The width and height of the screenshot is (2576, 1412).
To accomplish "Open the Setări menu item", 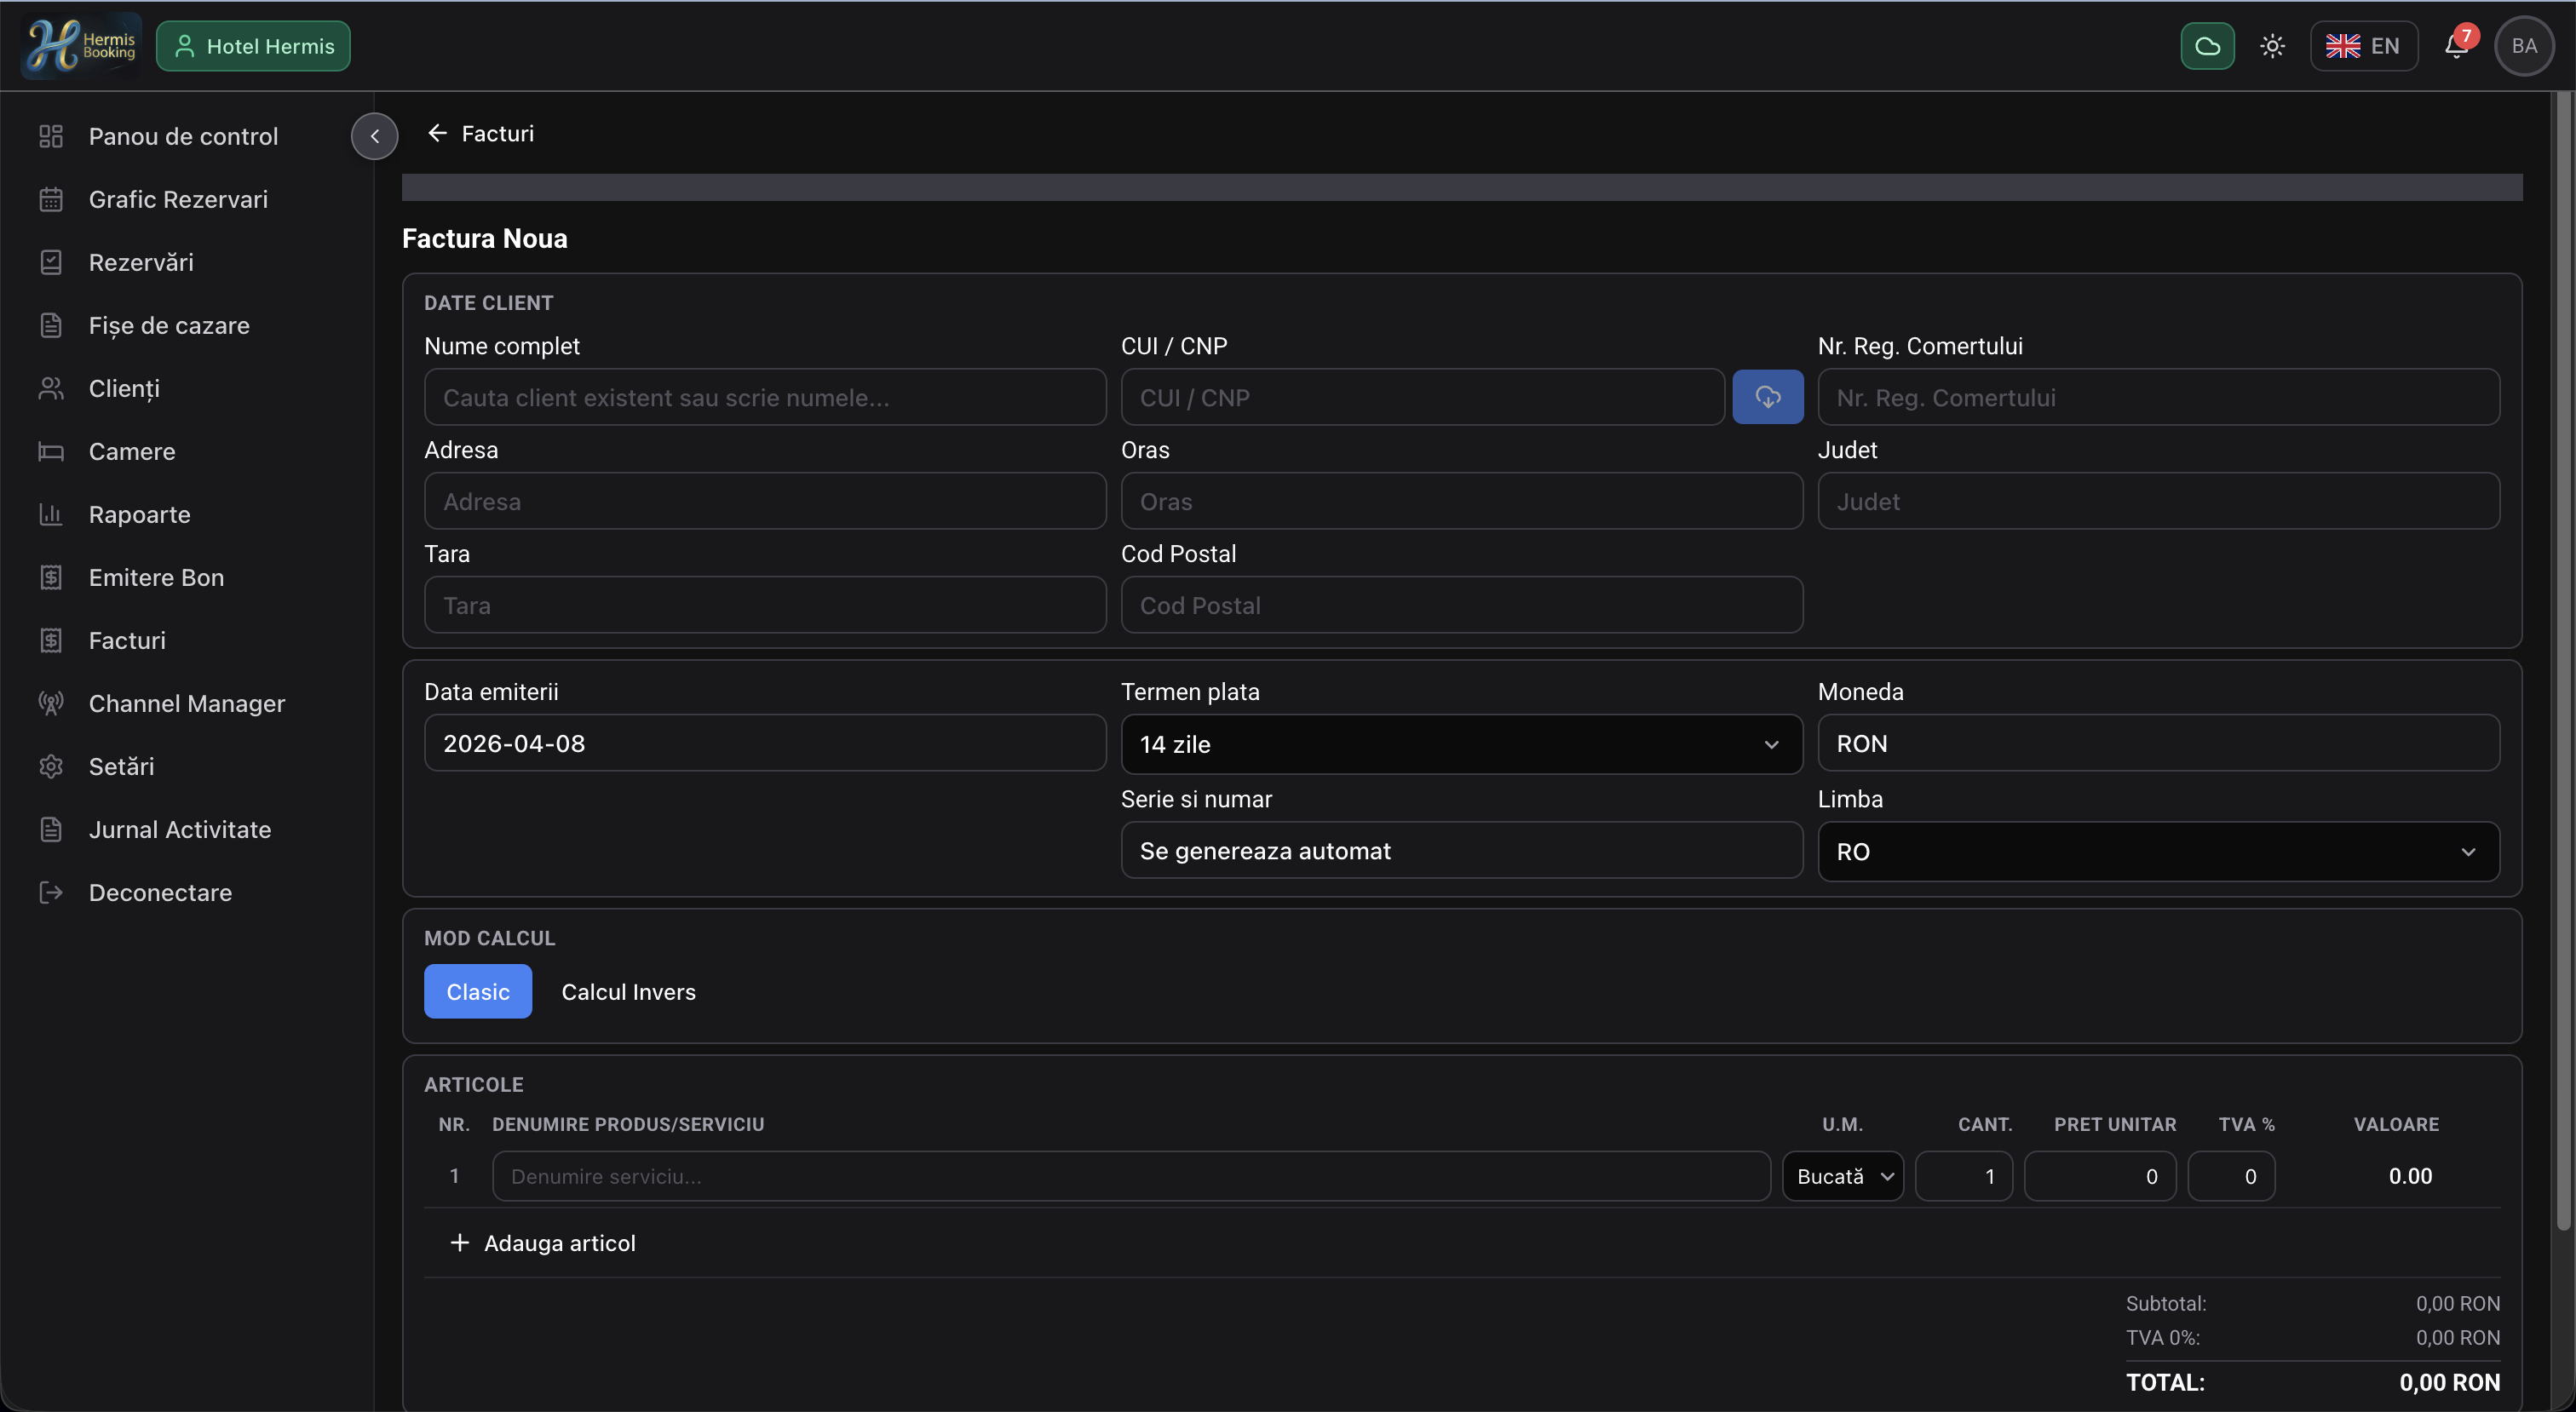I will [x=121, y=766].
